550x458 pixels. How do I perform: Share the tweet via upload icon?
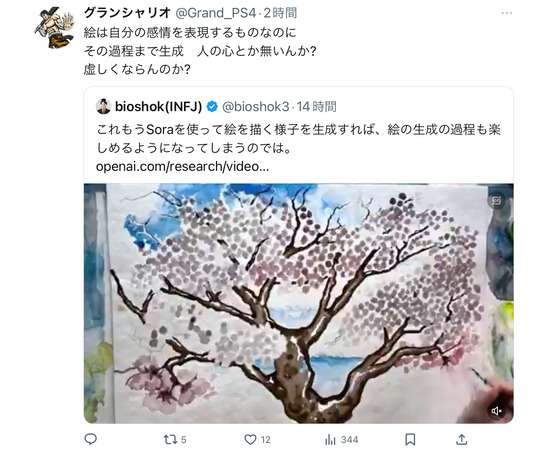point(462,439)
